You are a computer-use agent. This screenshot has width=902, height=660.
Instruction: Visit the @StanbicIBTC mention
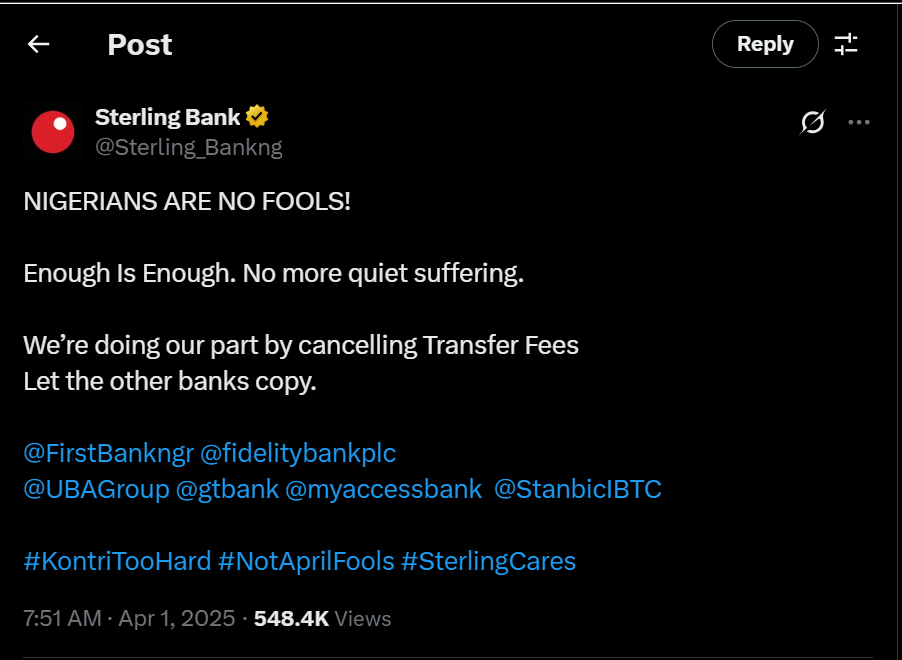[578, 490]
